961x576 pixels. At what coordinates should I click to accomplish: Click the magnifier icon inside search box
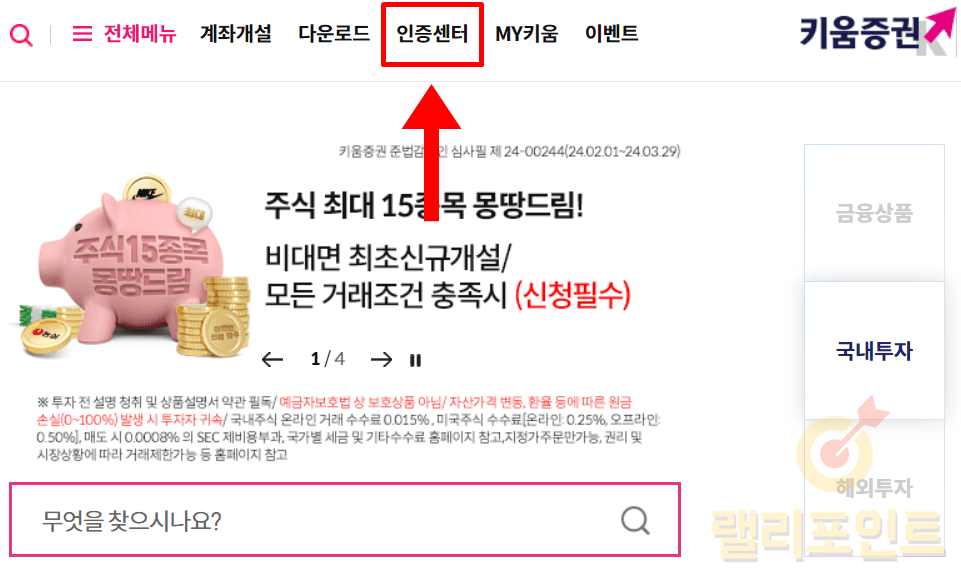click(635, 521)
